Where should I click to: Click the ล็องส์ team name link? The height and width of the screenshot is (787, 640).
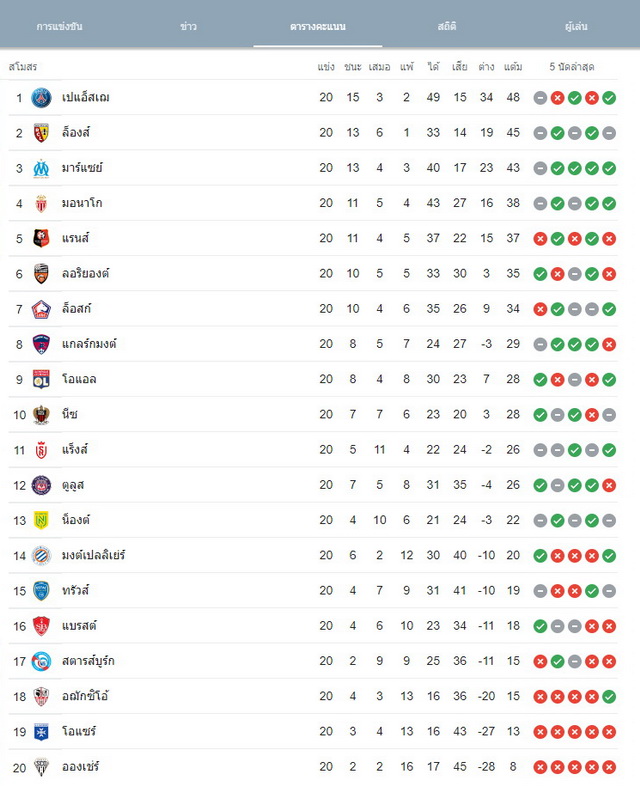click(76, 133)
